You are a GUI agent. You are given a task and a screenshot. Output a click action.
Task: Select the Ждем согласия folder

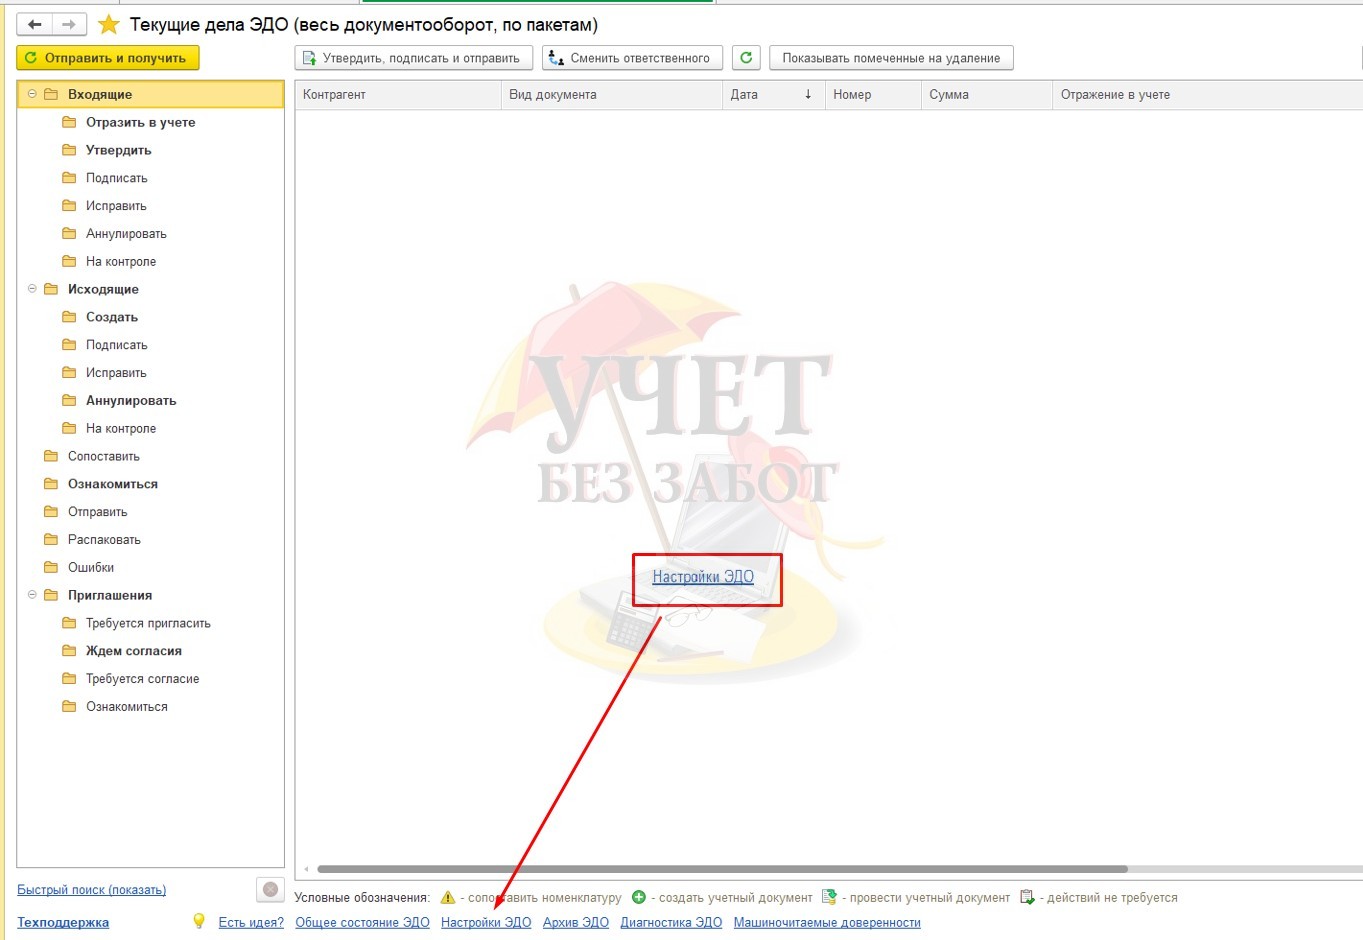(133, 651)
